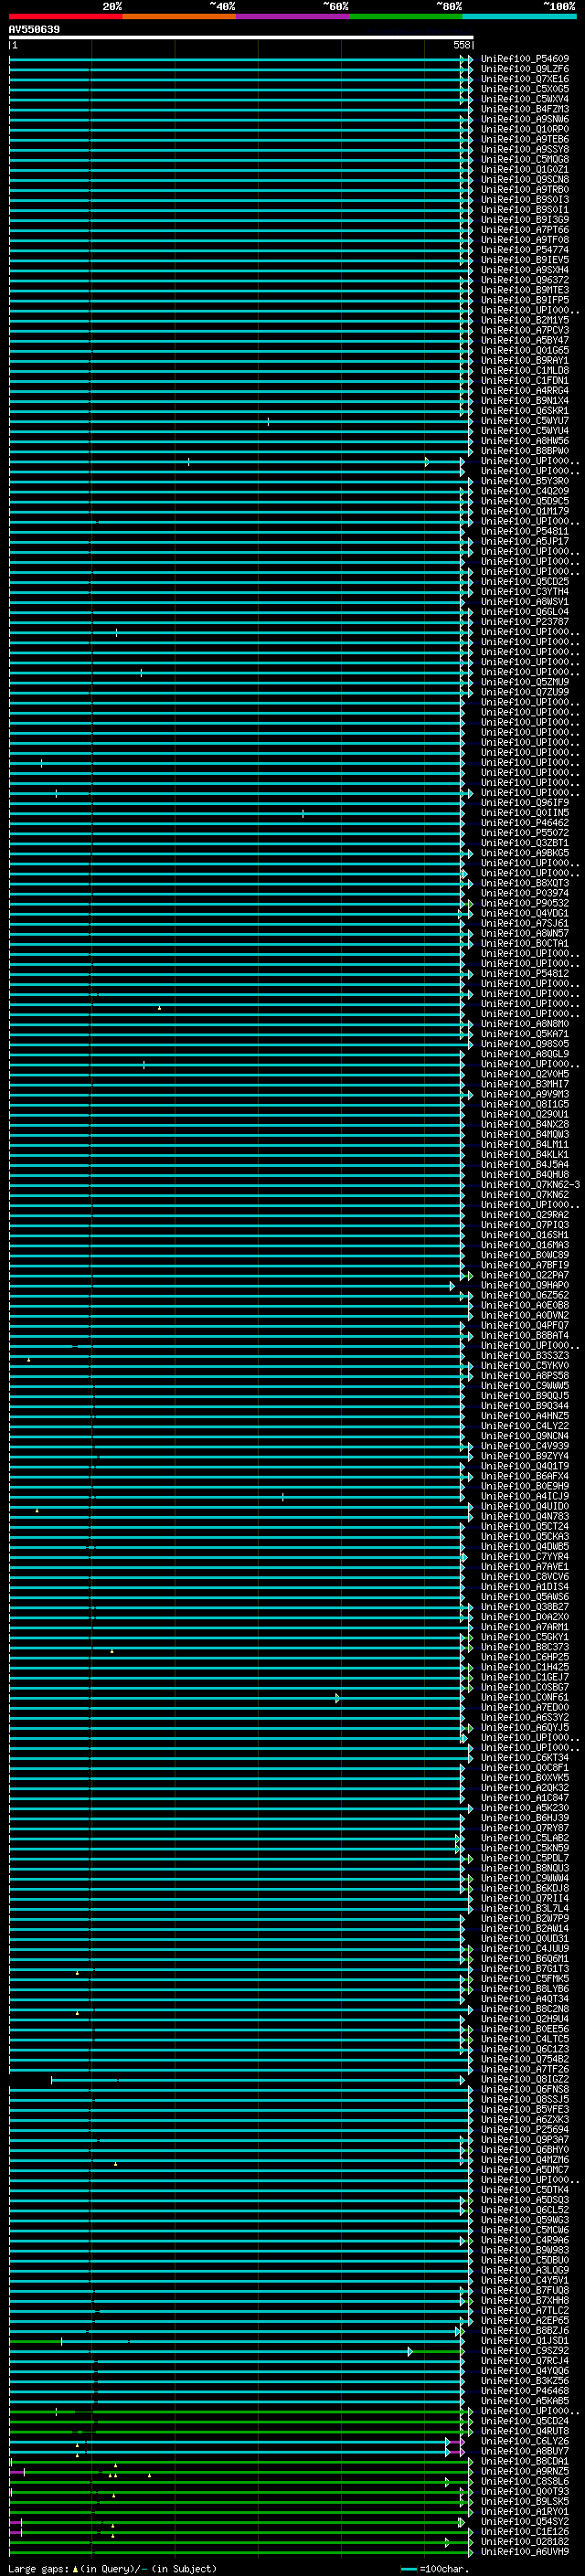This screenshot has height=2576, width=585.
Task: Click hit label UniRef100_C4V939
Action: coord(524,1446)
